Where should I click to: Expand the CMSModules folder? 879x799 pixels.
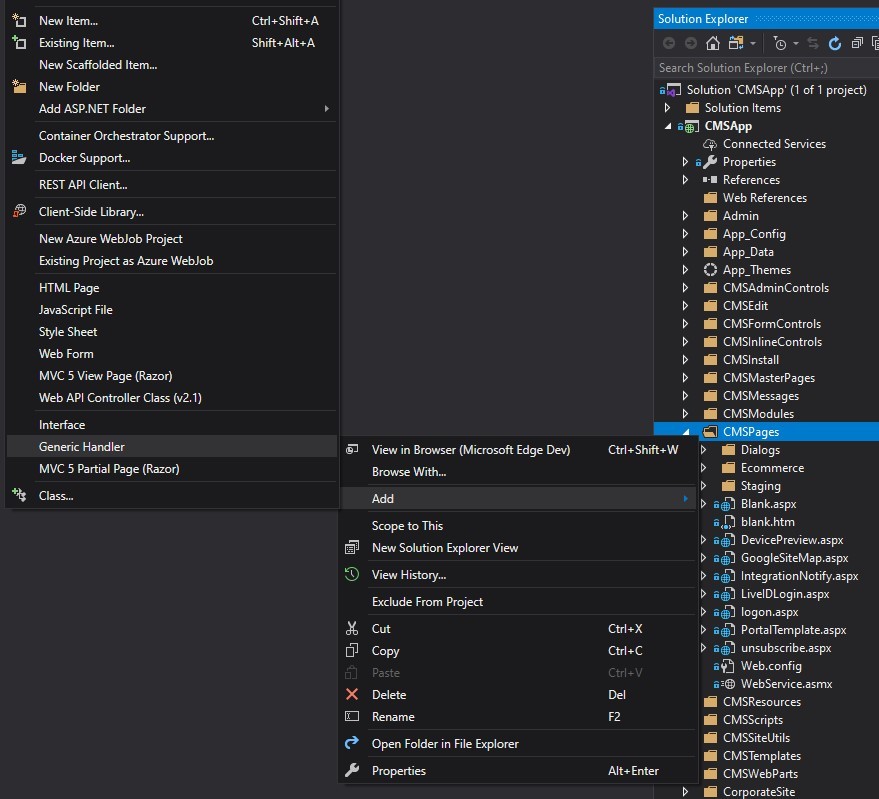[685, 413]
